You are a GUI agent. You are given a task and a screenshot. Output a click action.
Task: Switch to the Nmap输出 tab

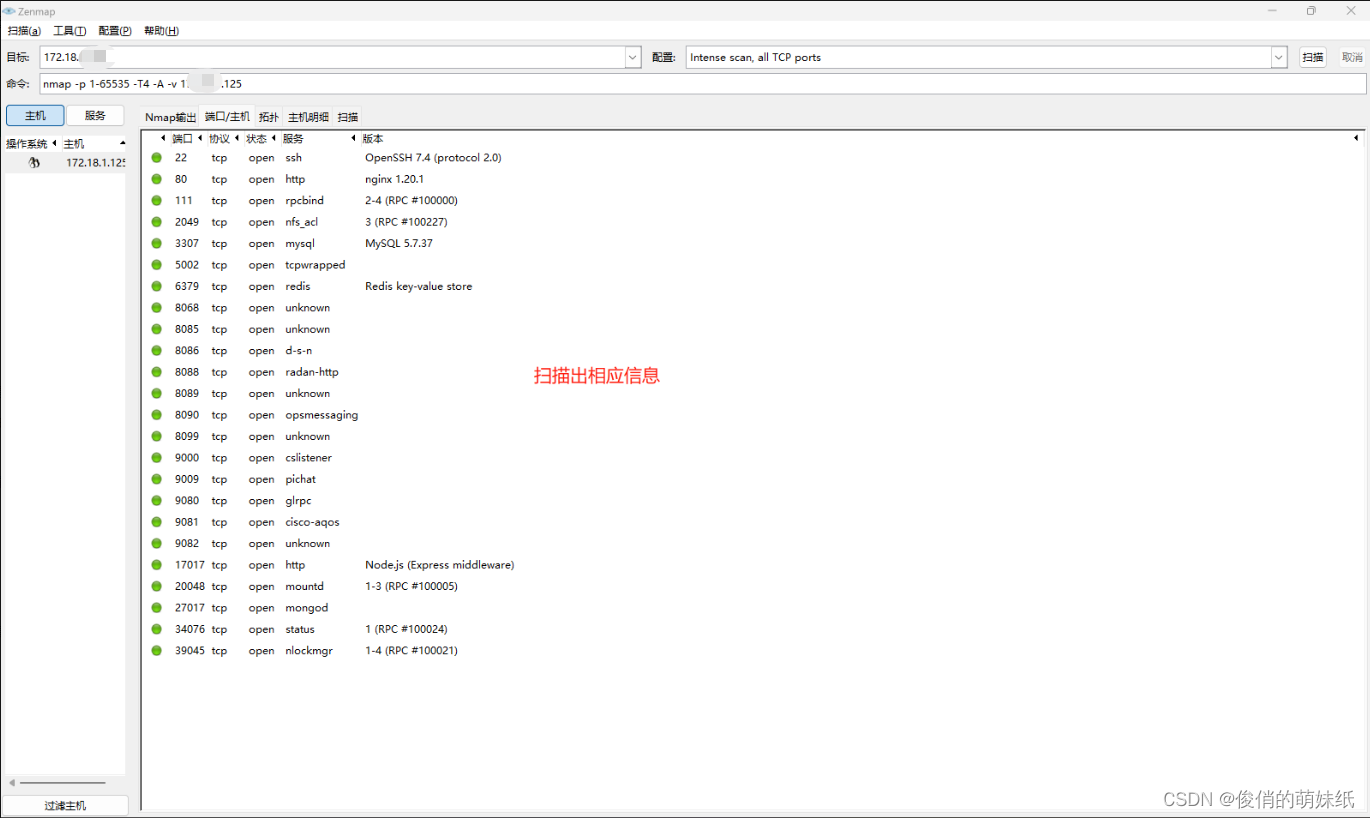click(170, 117)
